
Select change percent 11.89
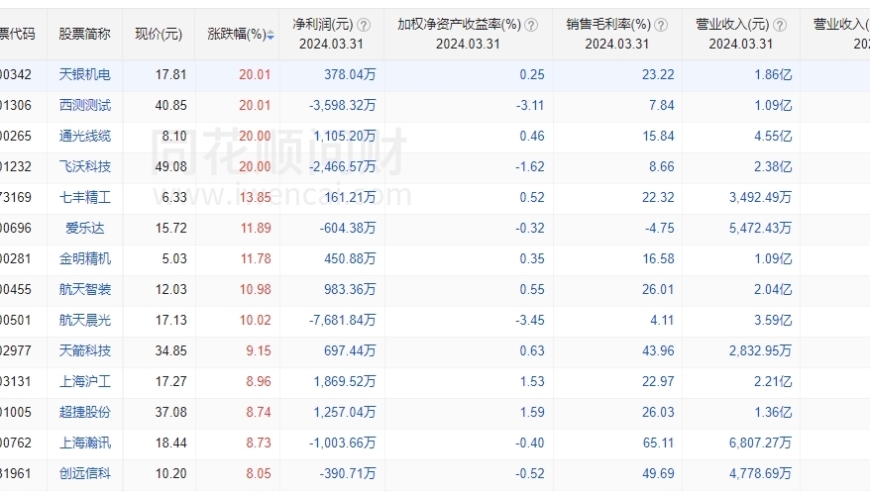point(256,228)
